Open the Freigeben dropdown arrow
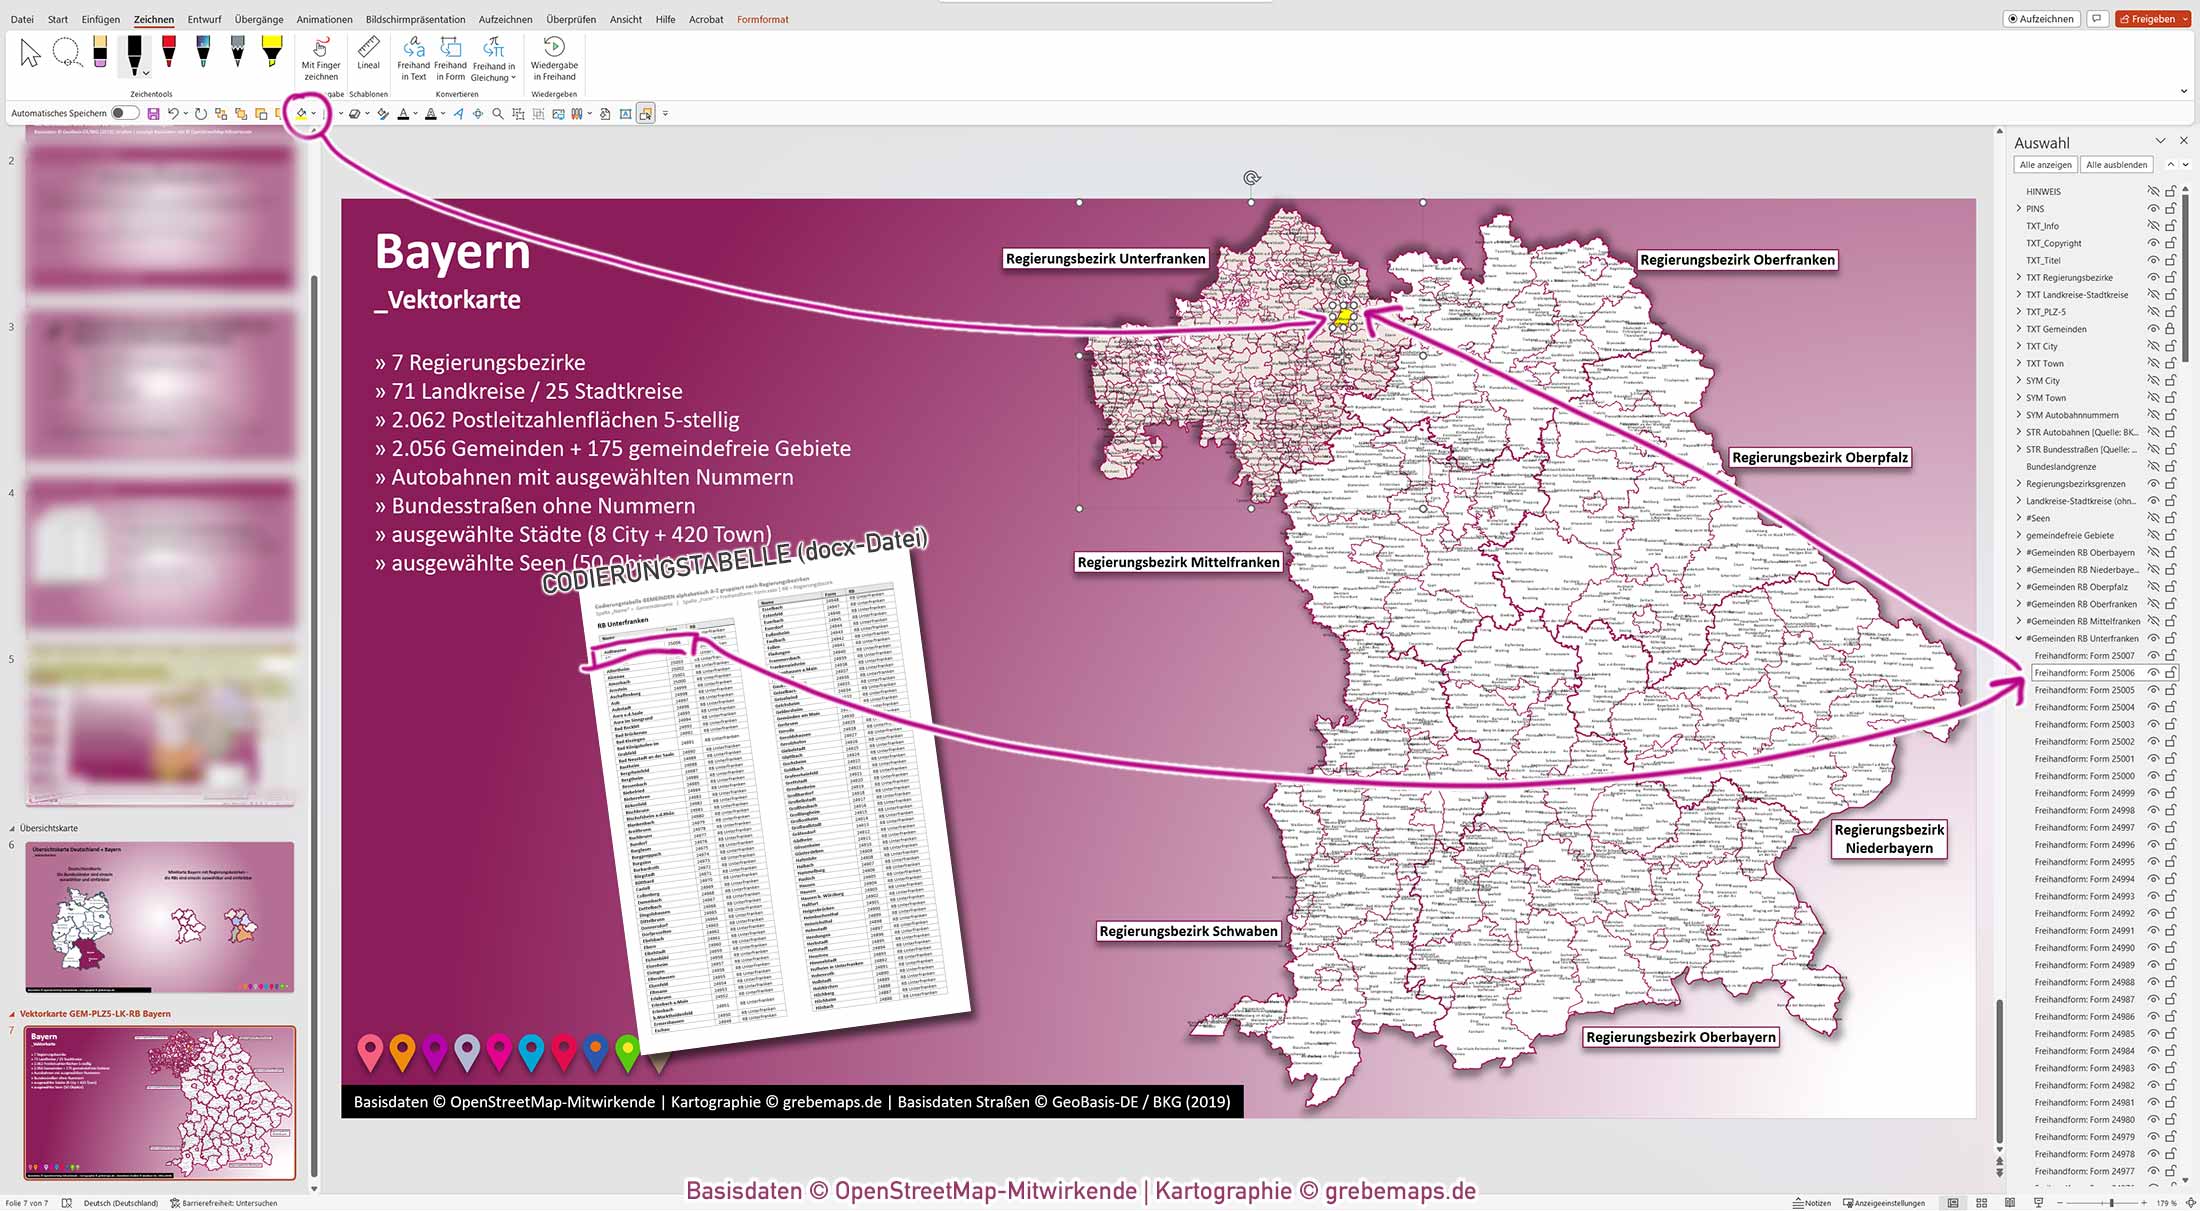This screenshot has width=2200, height=1211. coord(2184,18)
